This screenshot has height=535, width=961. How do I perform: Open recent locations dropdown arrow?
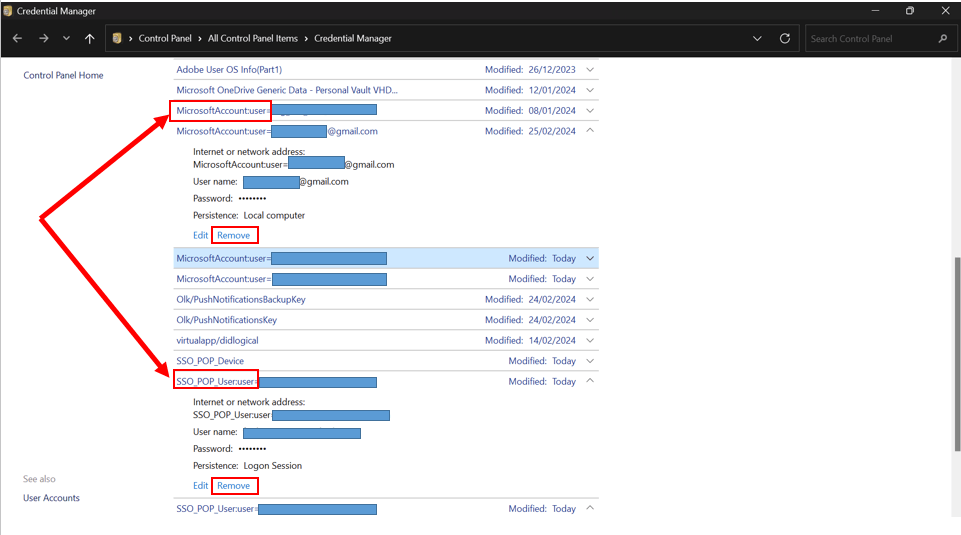(66, 39)
